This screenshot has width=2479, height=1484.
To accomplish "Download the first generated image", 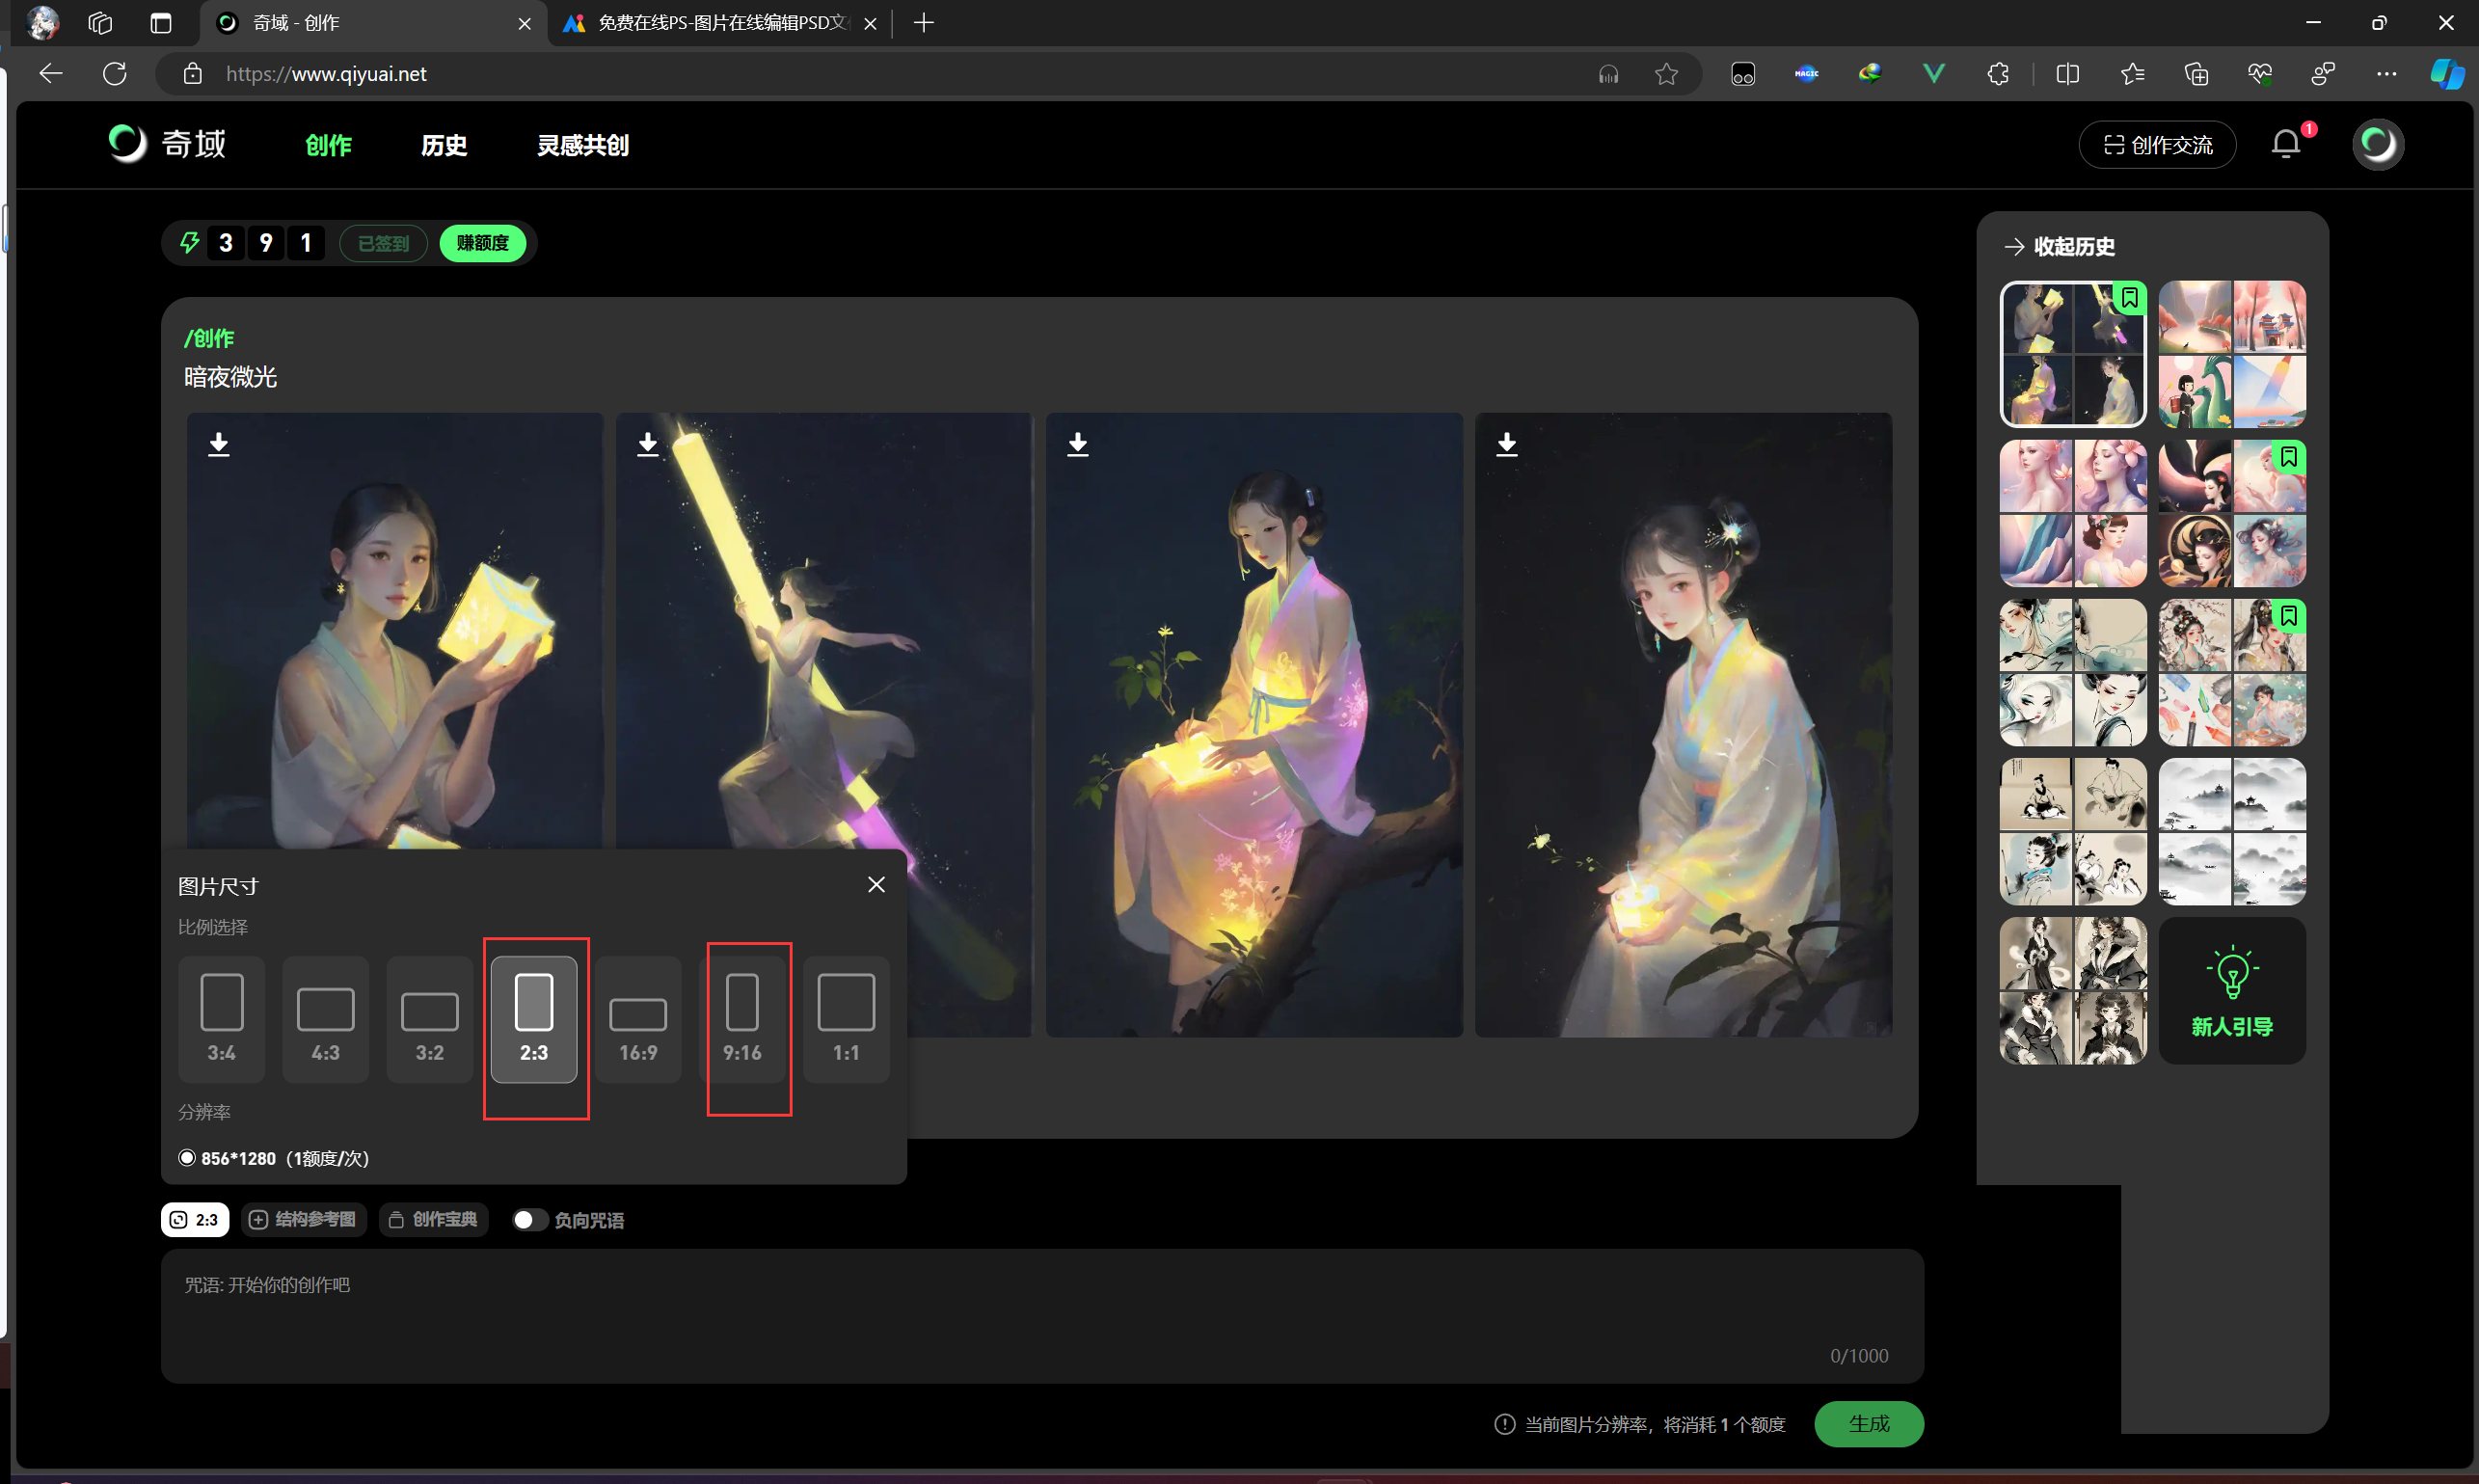I will pos(219,444).
